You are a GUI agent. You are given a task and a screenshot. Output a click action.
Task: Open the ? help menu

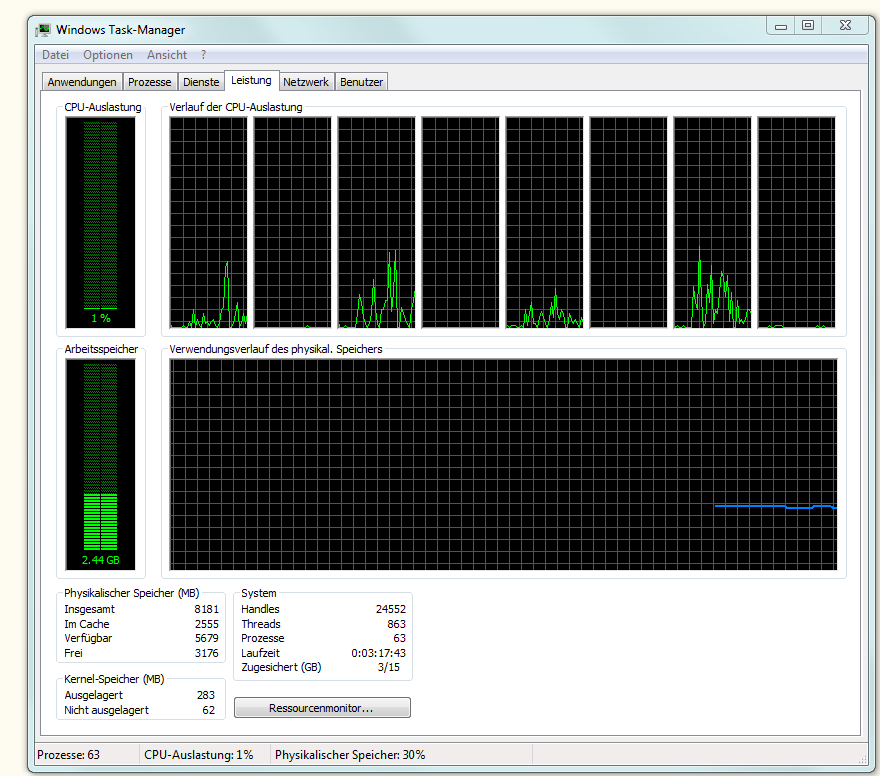coord(203,55)
